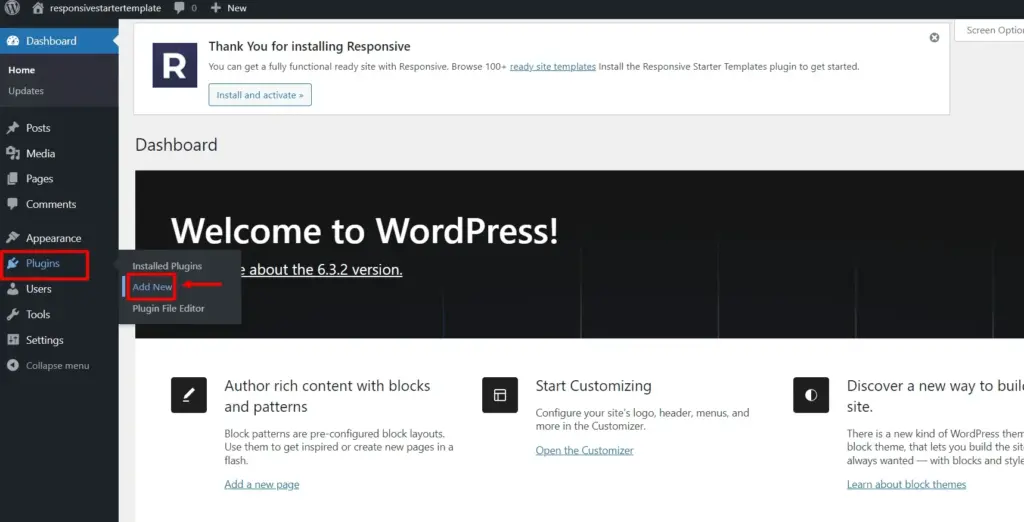Open Learn about block themes link

point(906,485)
